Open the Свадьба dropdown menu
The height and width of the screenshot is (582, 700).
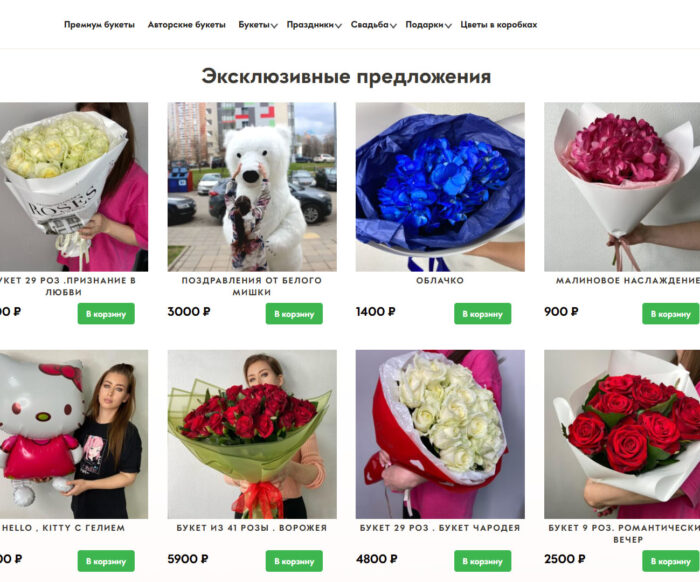[x=373, y=25]
